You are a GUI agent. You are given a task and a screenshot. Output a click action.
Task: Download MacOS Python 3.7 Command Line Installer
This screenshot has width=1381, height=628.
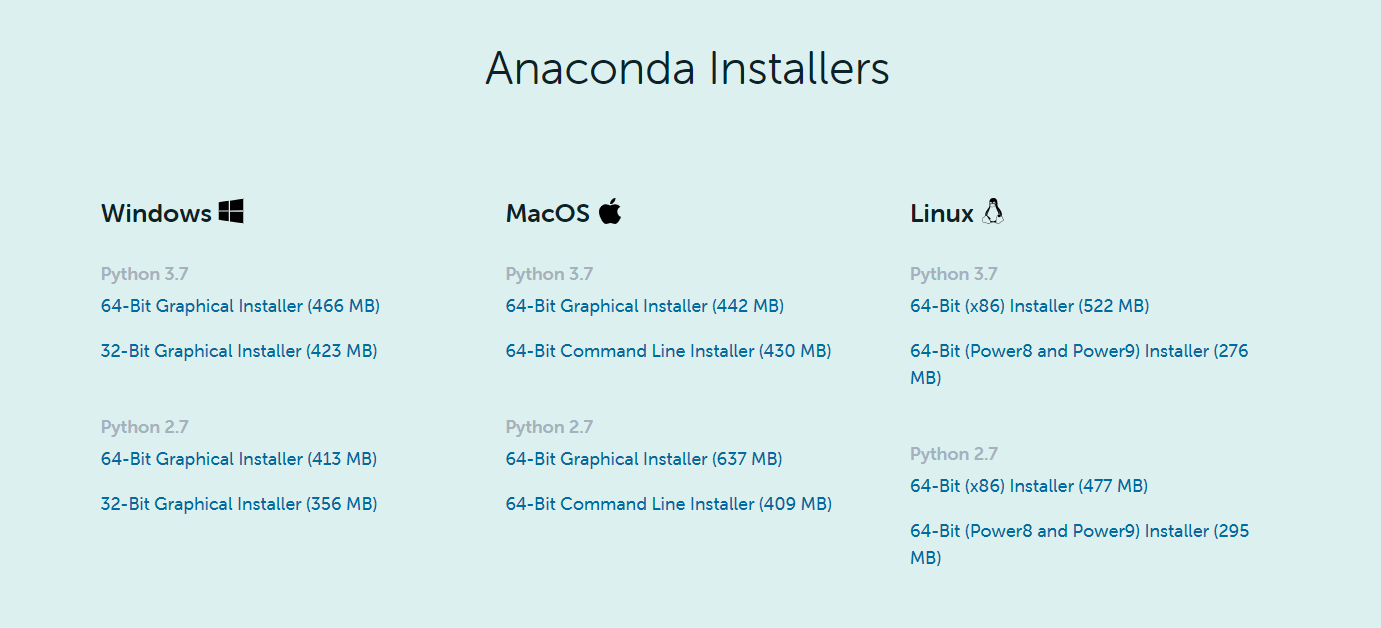668,351
